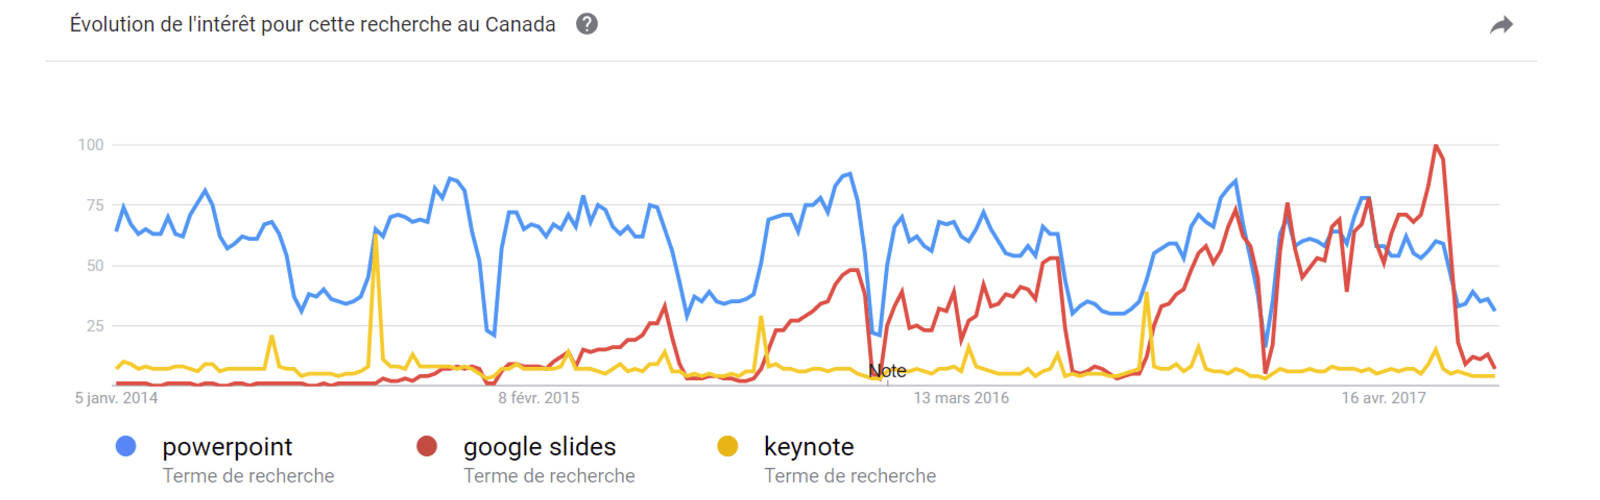Select the powerpoint search term label
The height and width of the screenshot is (500, 1600).
click(x=227, y=447)
